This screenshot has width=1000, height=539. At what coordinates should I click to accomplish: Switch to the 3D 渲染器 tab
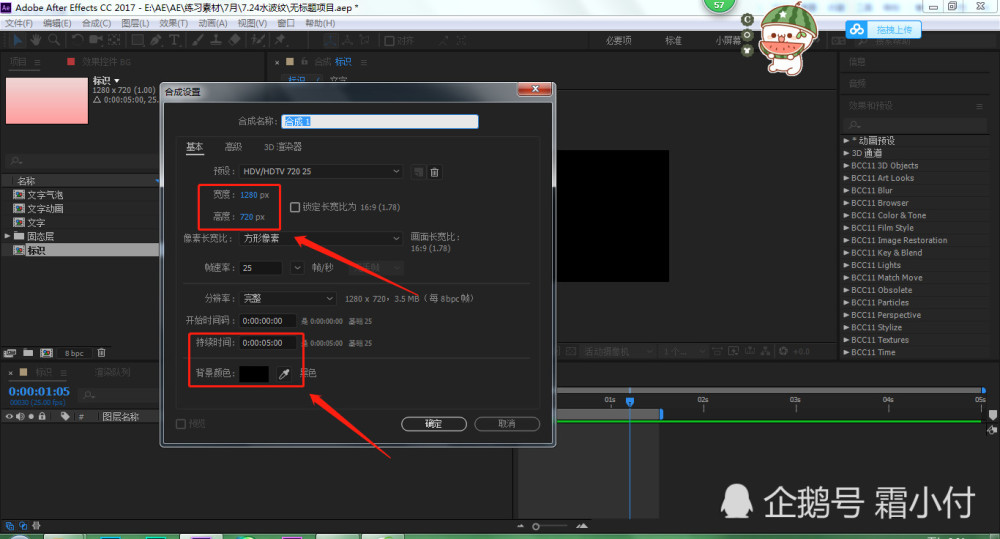(x=283, y=147)
